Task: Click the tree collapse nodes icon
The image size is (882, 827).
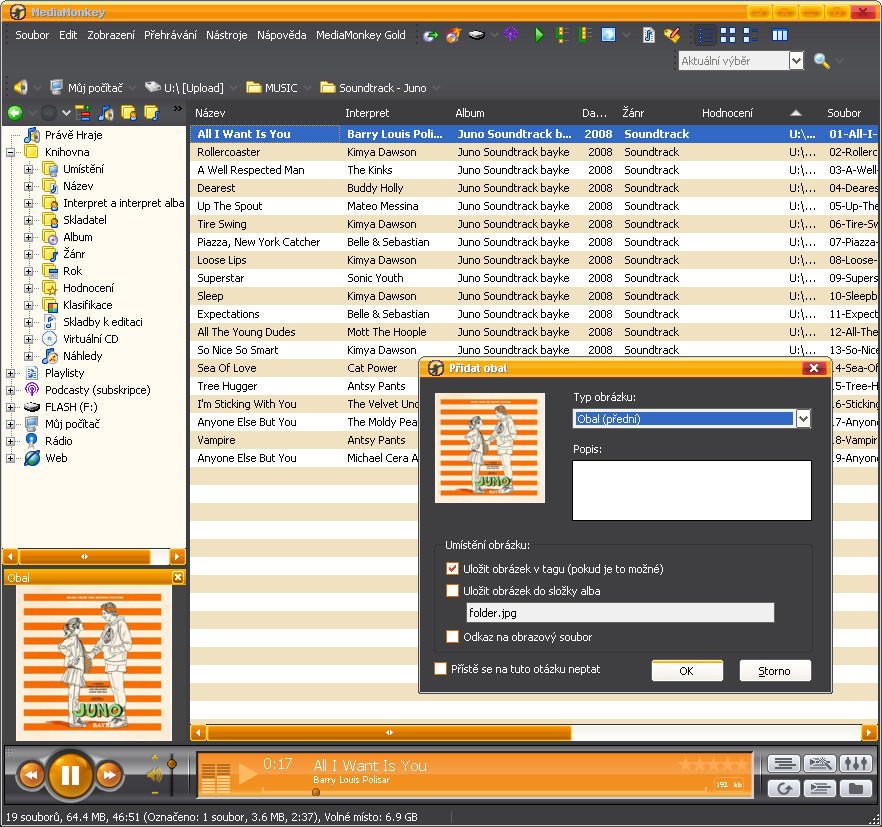Action: [83, 113]
